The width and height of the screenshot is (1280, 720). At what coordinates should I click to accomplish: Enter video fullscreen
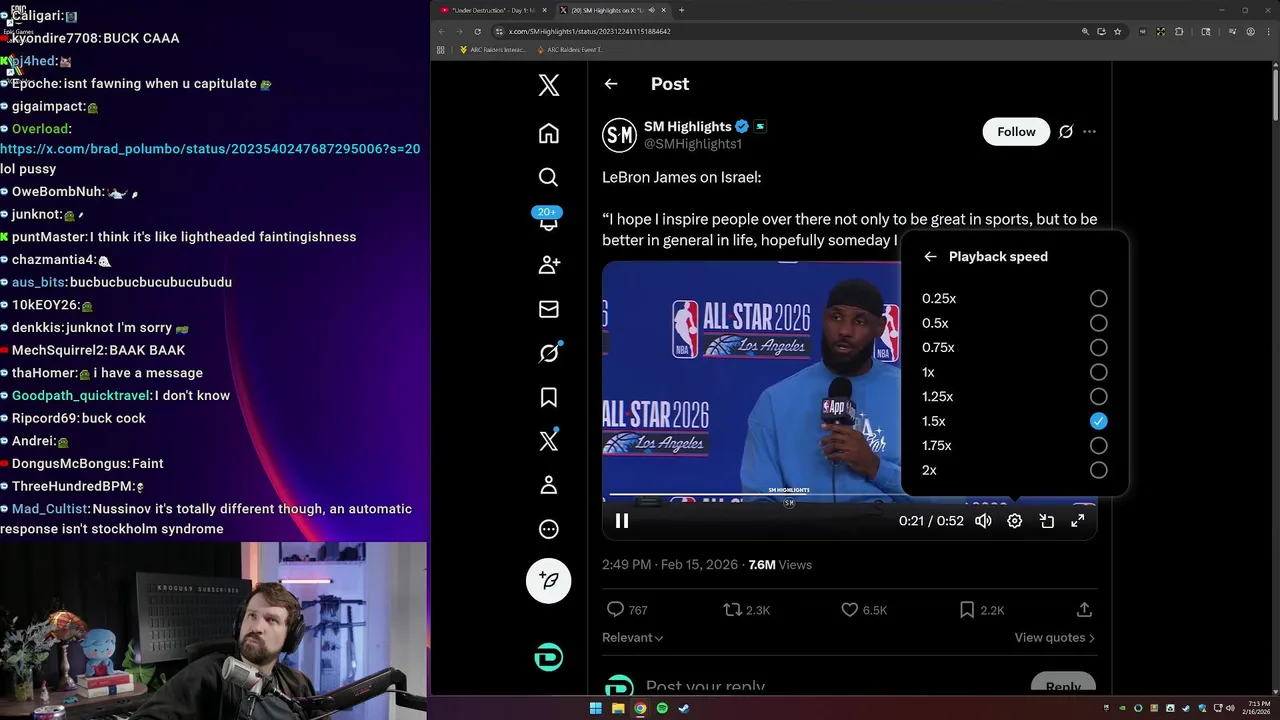coord(1077,521)
